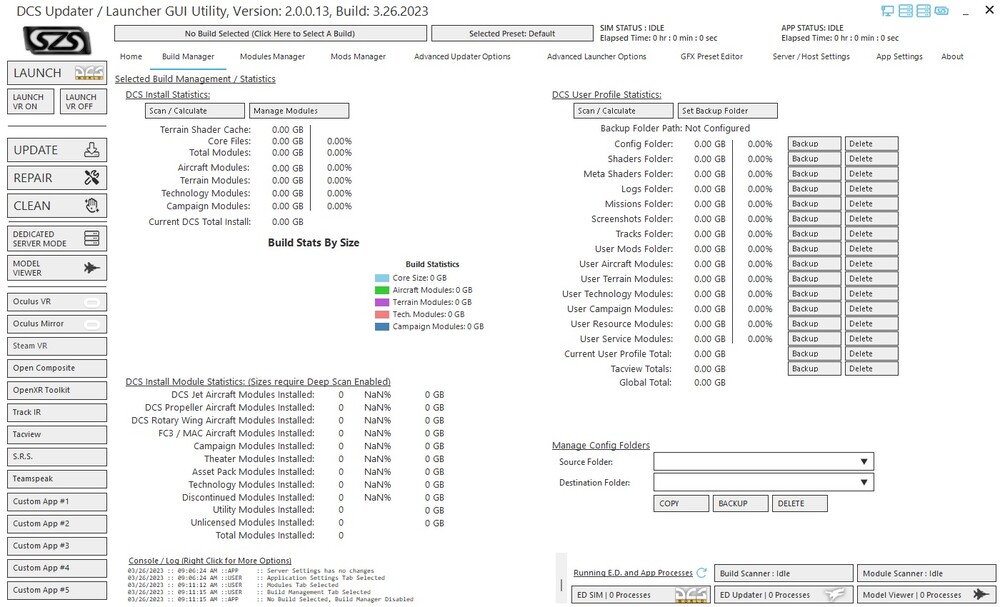
Task: Switch to the Mods Manager tab
Action: tap(357, 57)
